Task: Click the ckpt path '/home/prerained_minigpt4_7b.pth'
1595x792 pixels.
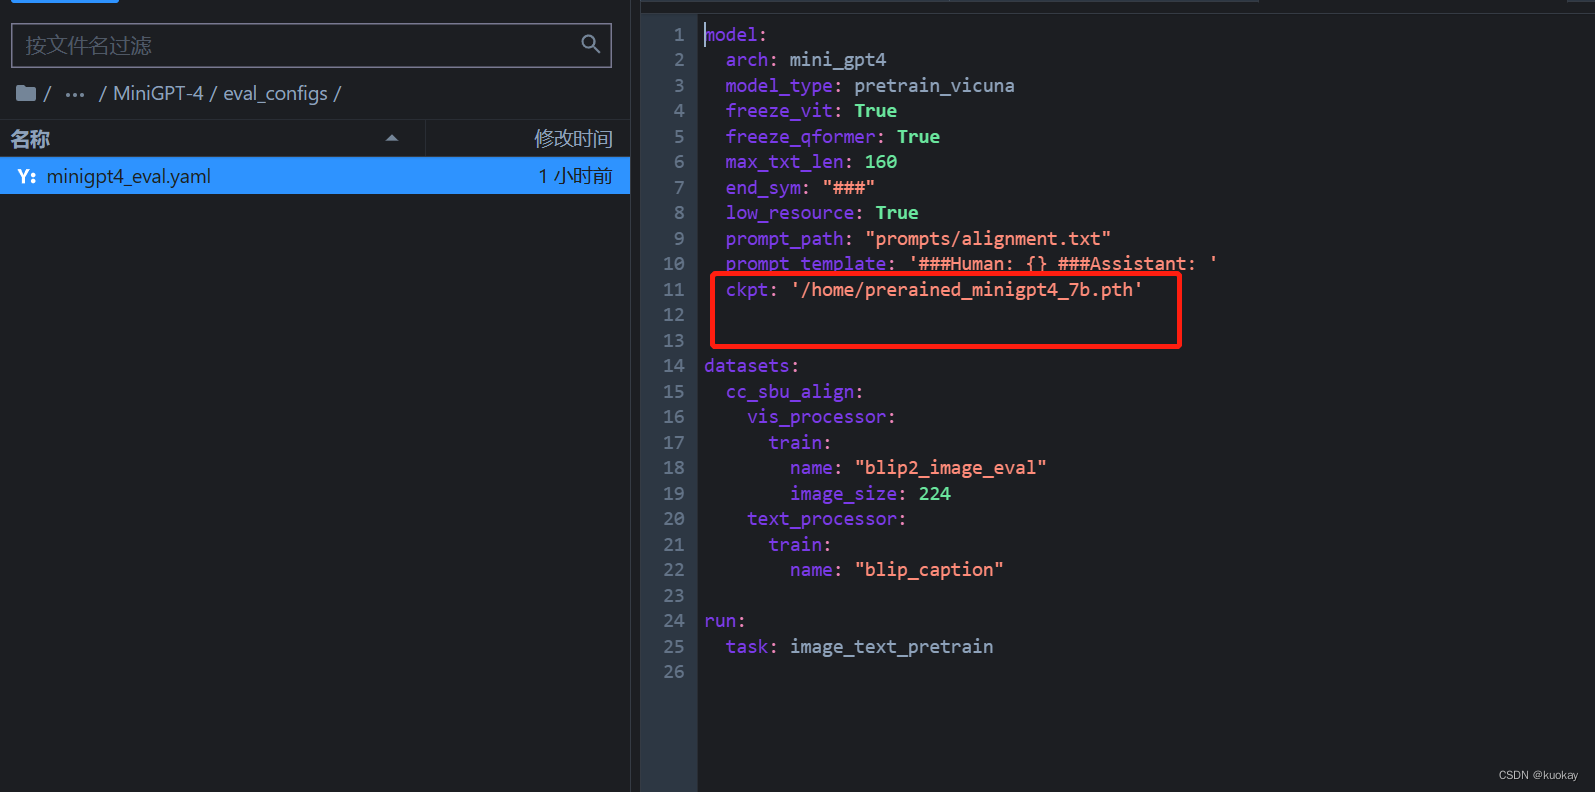Action: point(967,290)
